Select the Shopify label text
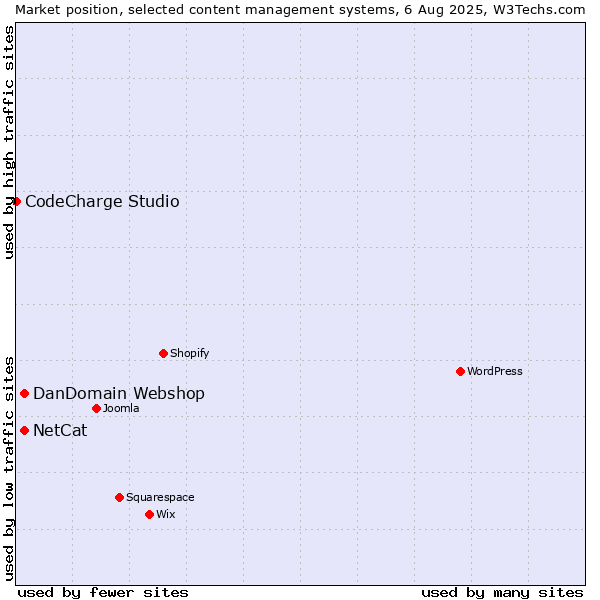This screenshot has height=600, width=600. tap(190, 354)
